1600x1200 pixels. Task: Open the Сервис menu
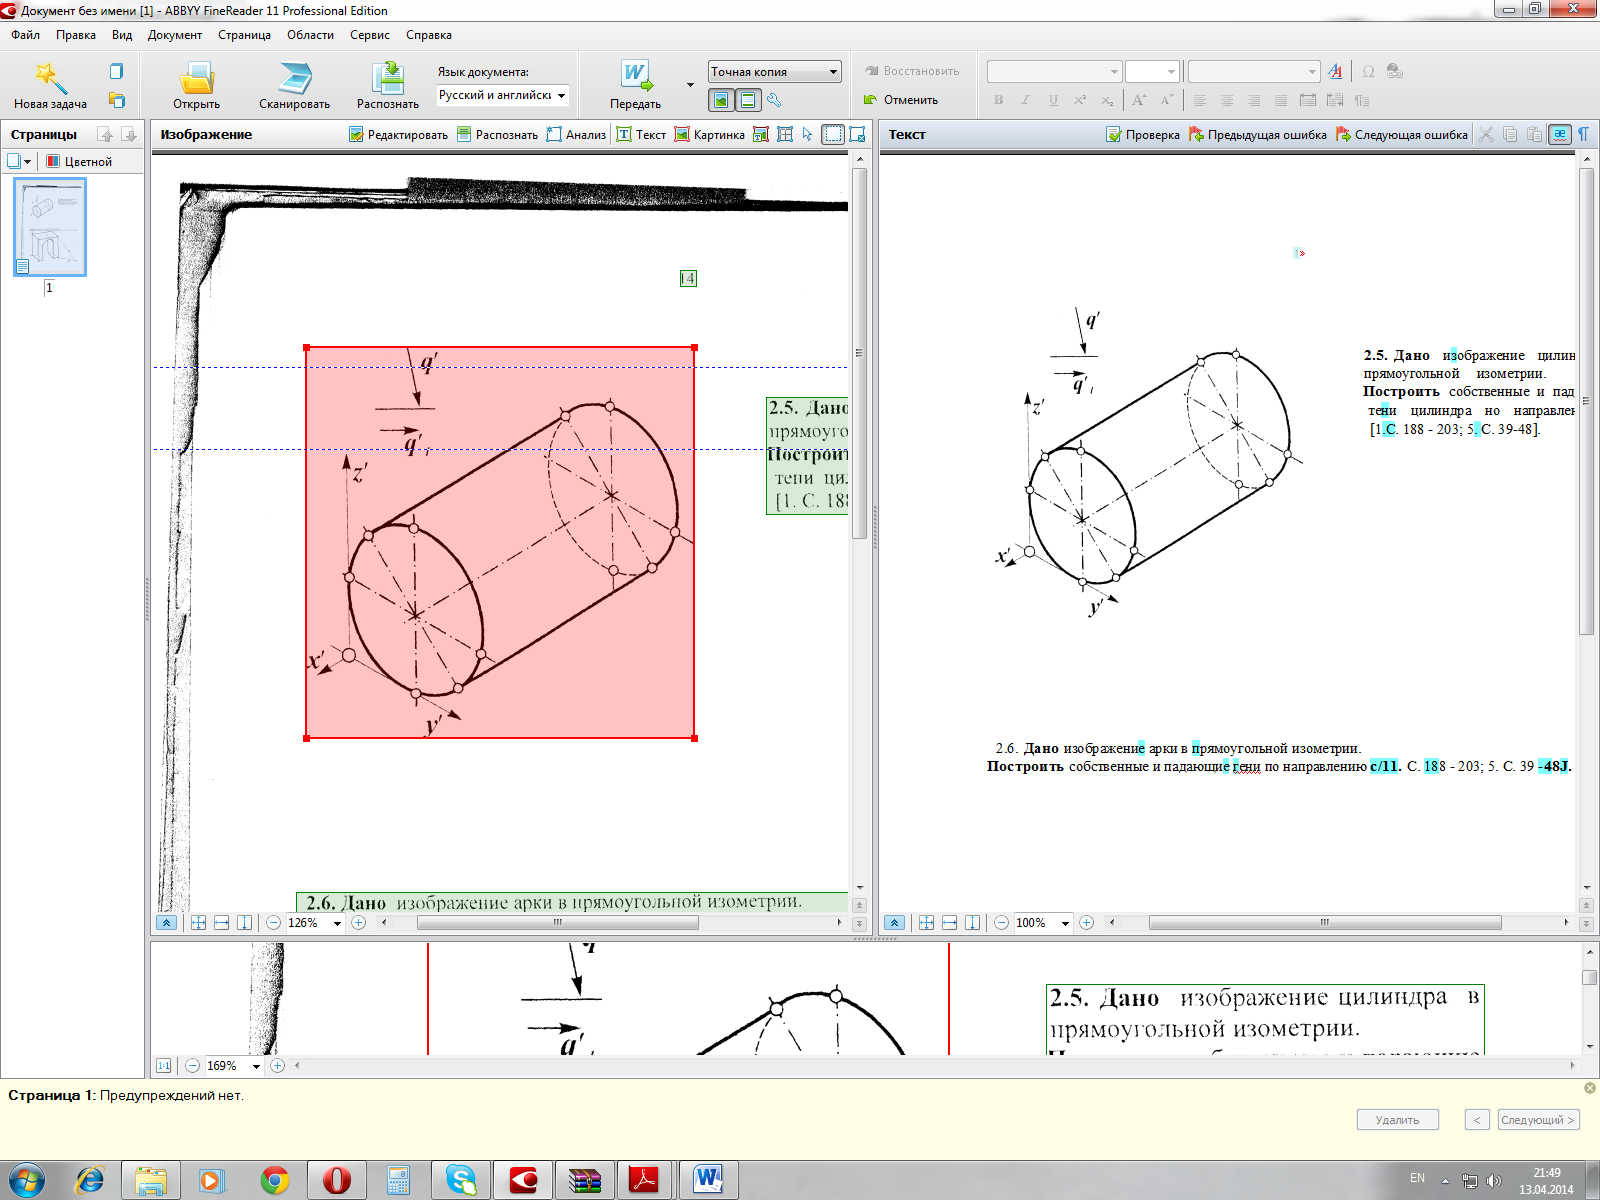tap(370, 35)
